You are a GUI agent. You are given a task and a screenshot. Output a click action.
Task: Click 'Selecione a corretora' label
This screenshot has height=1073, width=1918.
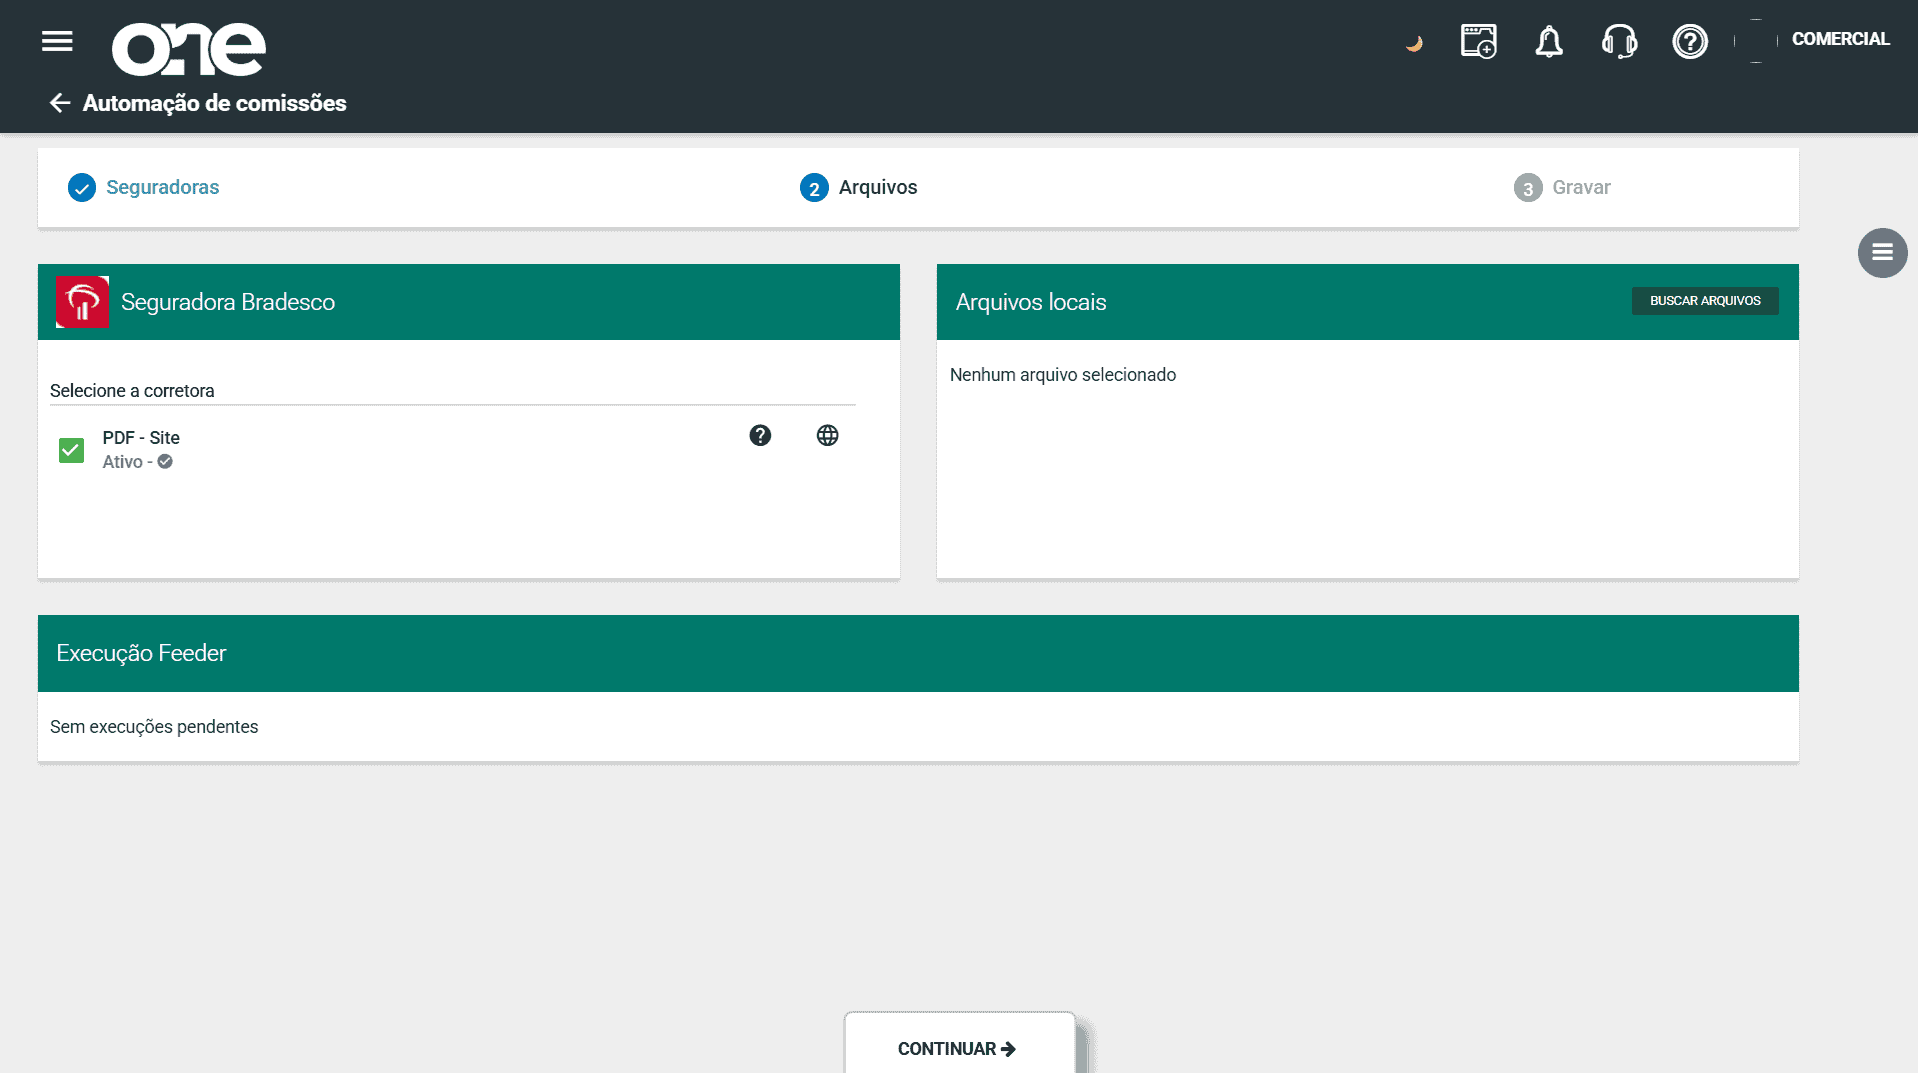132,391
